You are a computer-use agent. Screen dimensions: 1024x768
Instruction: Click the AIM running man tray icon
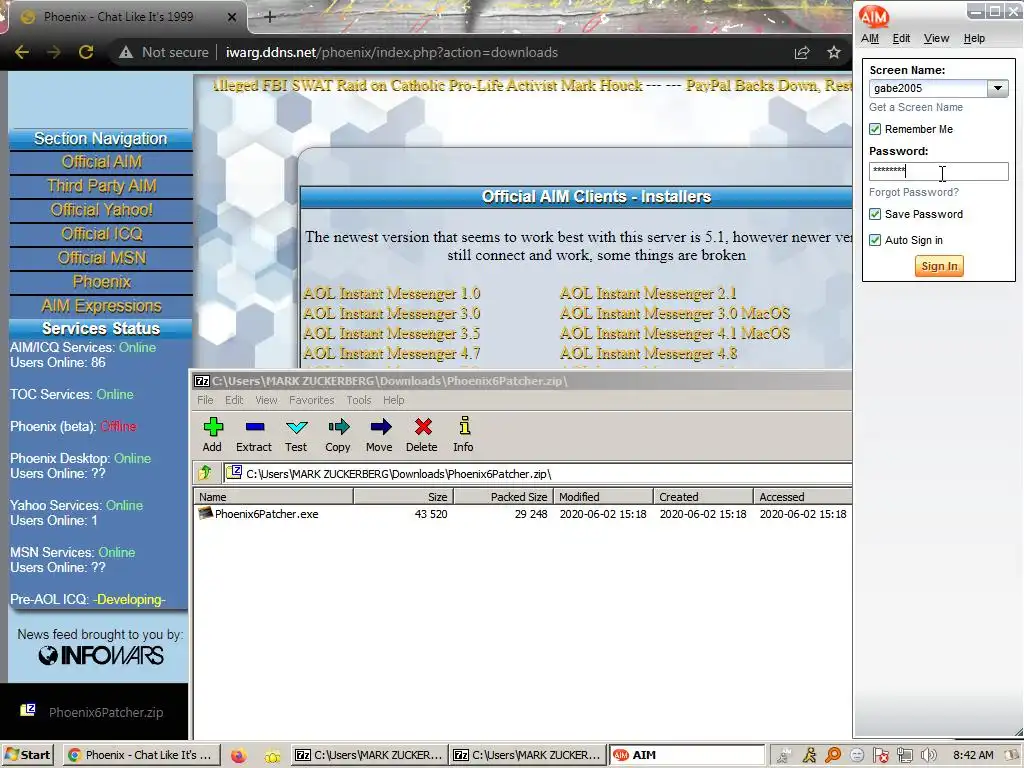click(x=808, y=755)
